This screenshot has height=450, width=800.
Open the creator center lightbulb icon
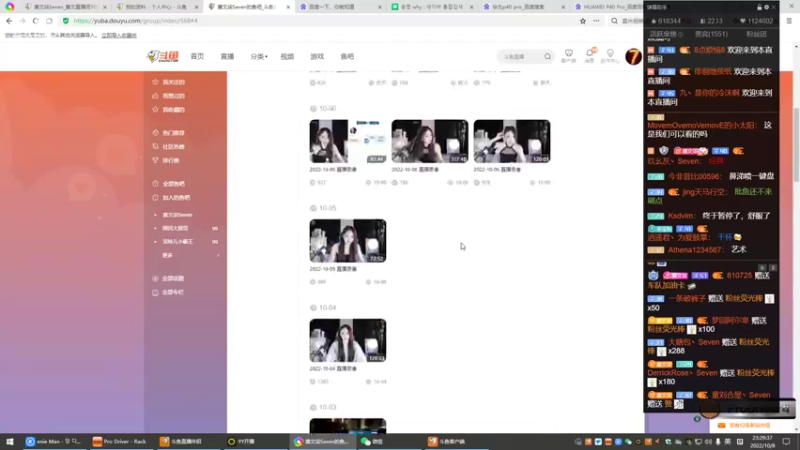coord(610,56)
